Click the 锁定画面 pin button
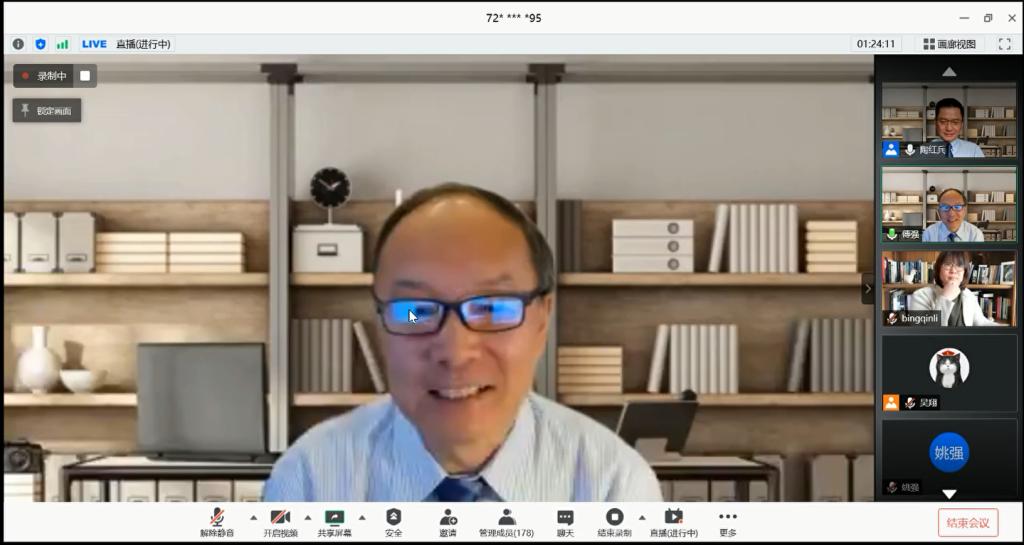This screenshot has width=1024, height=545. pos(47,110)
